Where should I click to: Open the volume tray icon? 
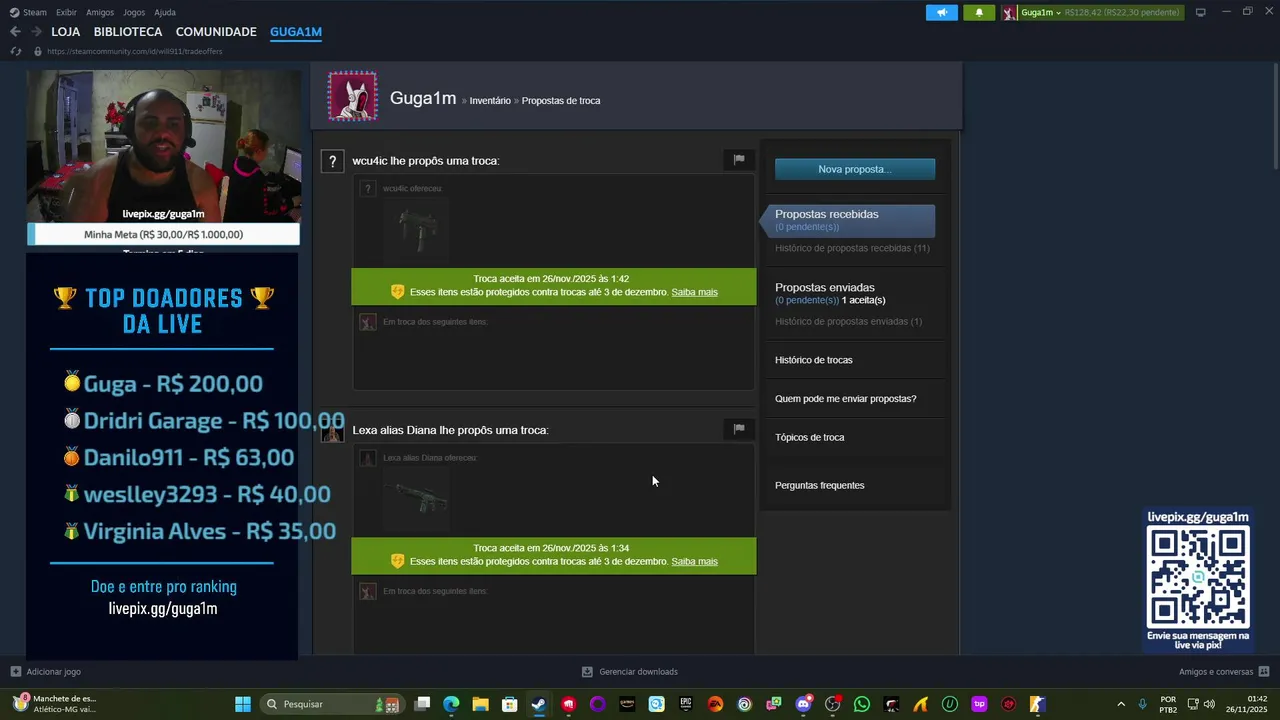1209,704
